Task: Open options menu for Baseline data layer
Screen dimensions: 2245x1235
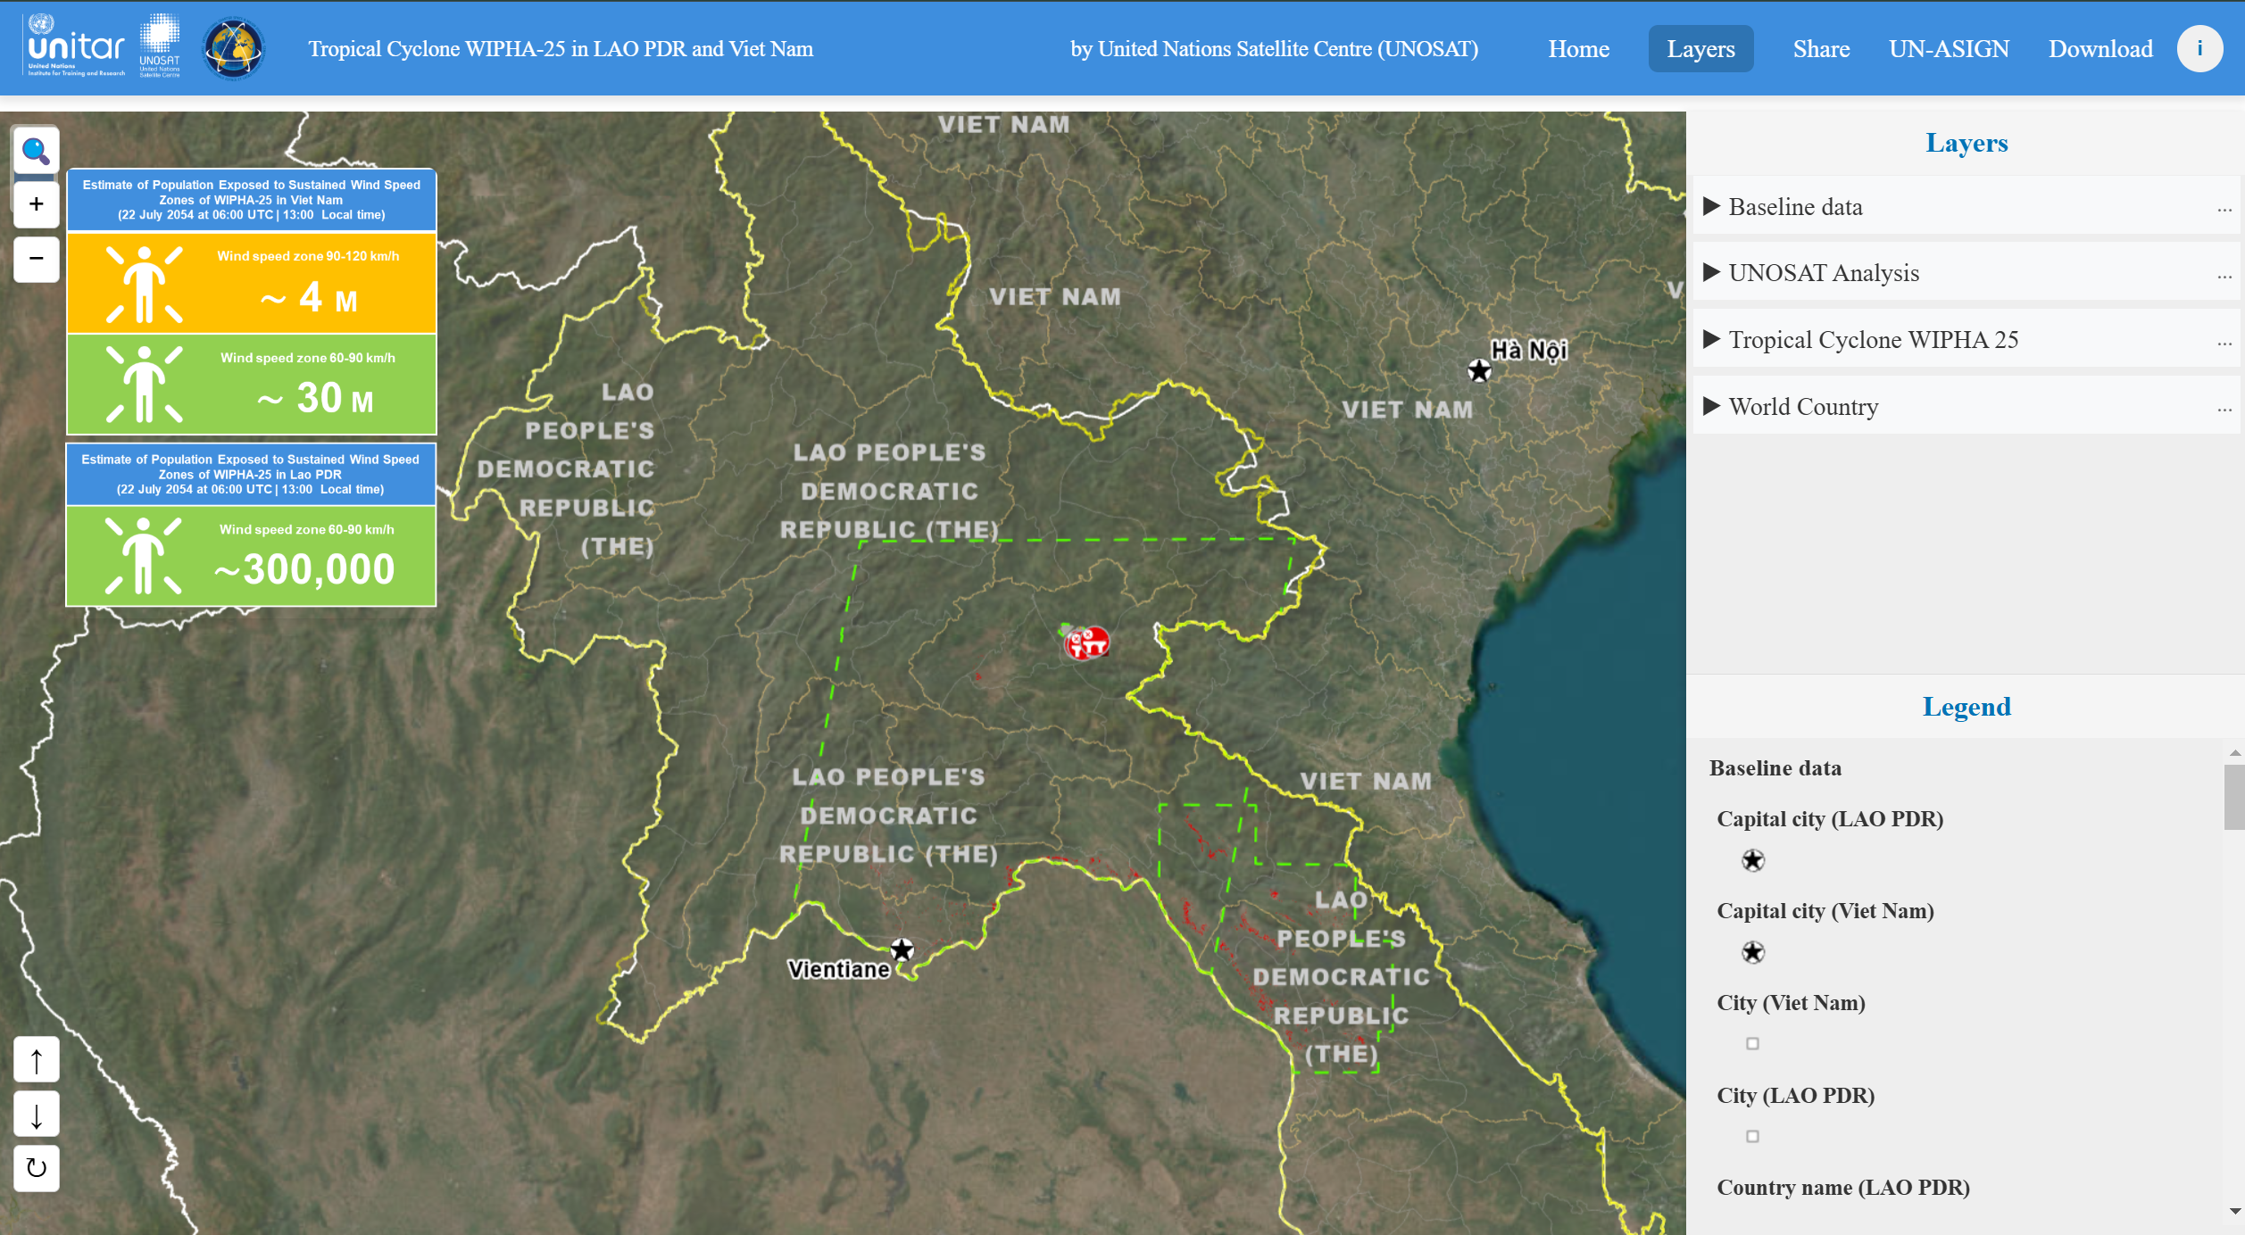Action: (x=2224, y=208)
